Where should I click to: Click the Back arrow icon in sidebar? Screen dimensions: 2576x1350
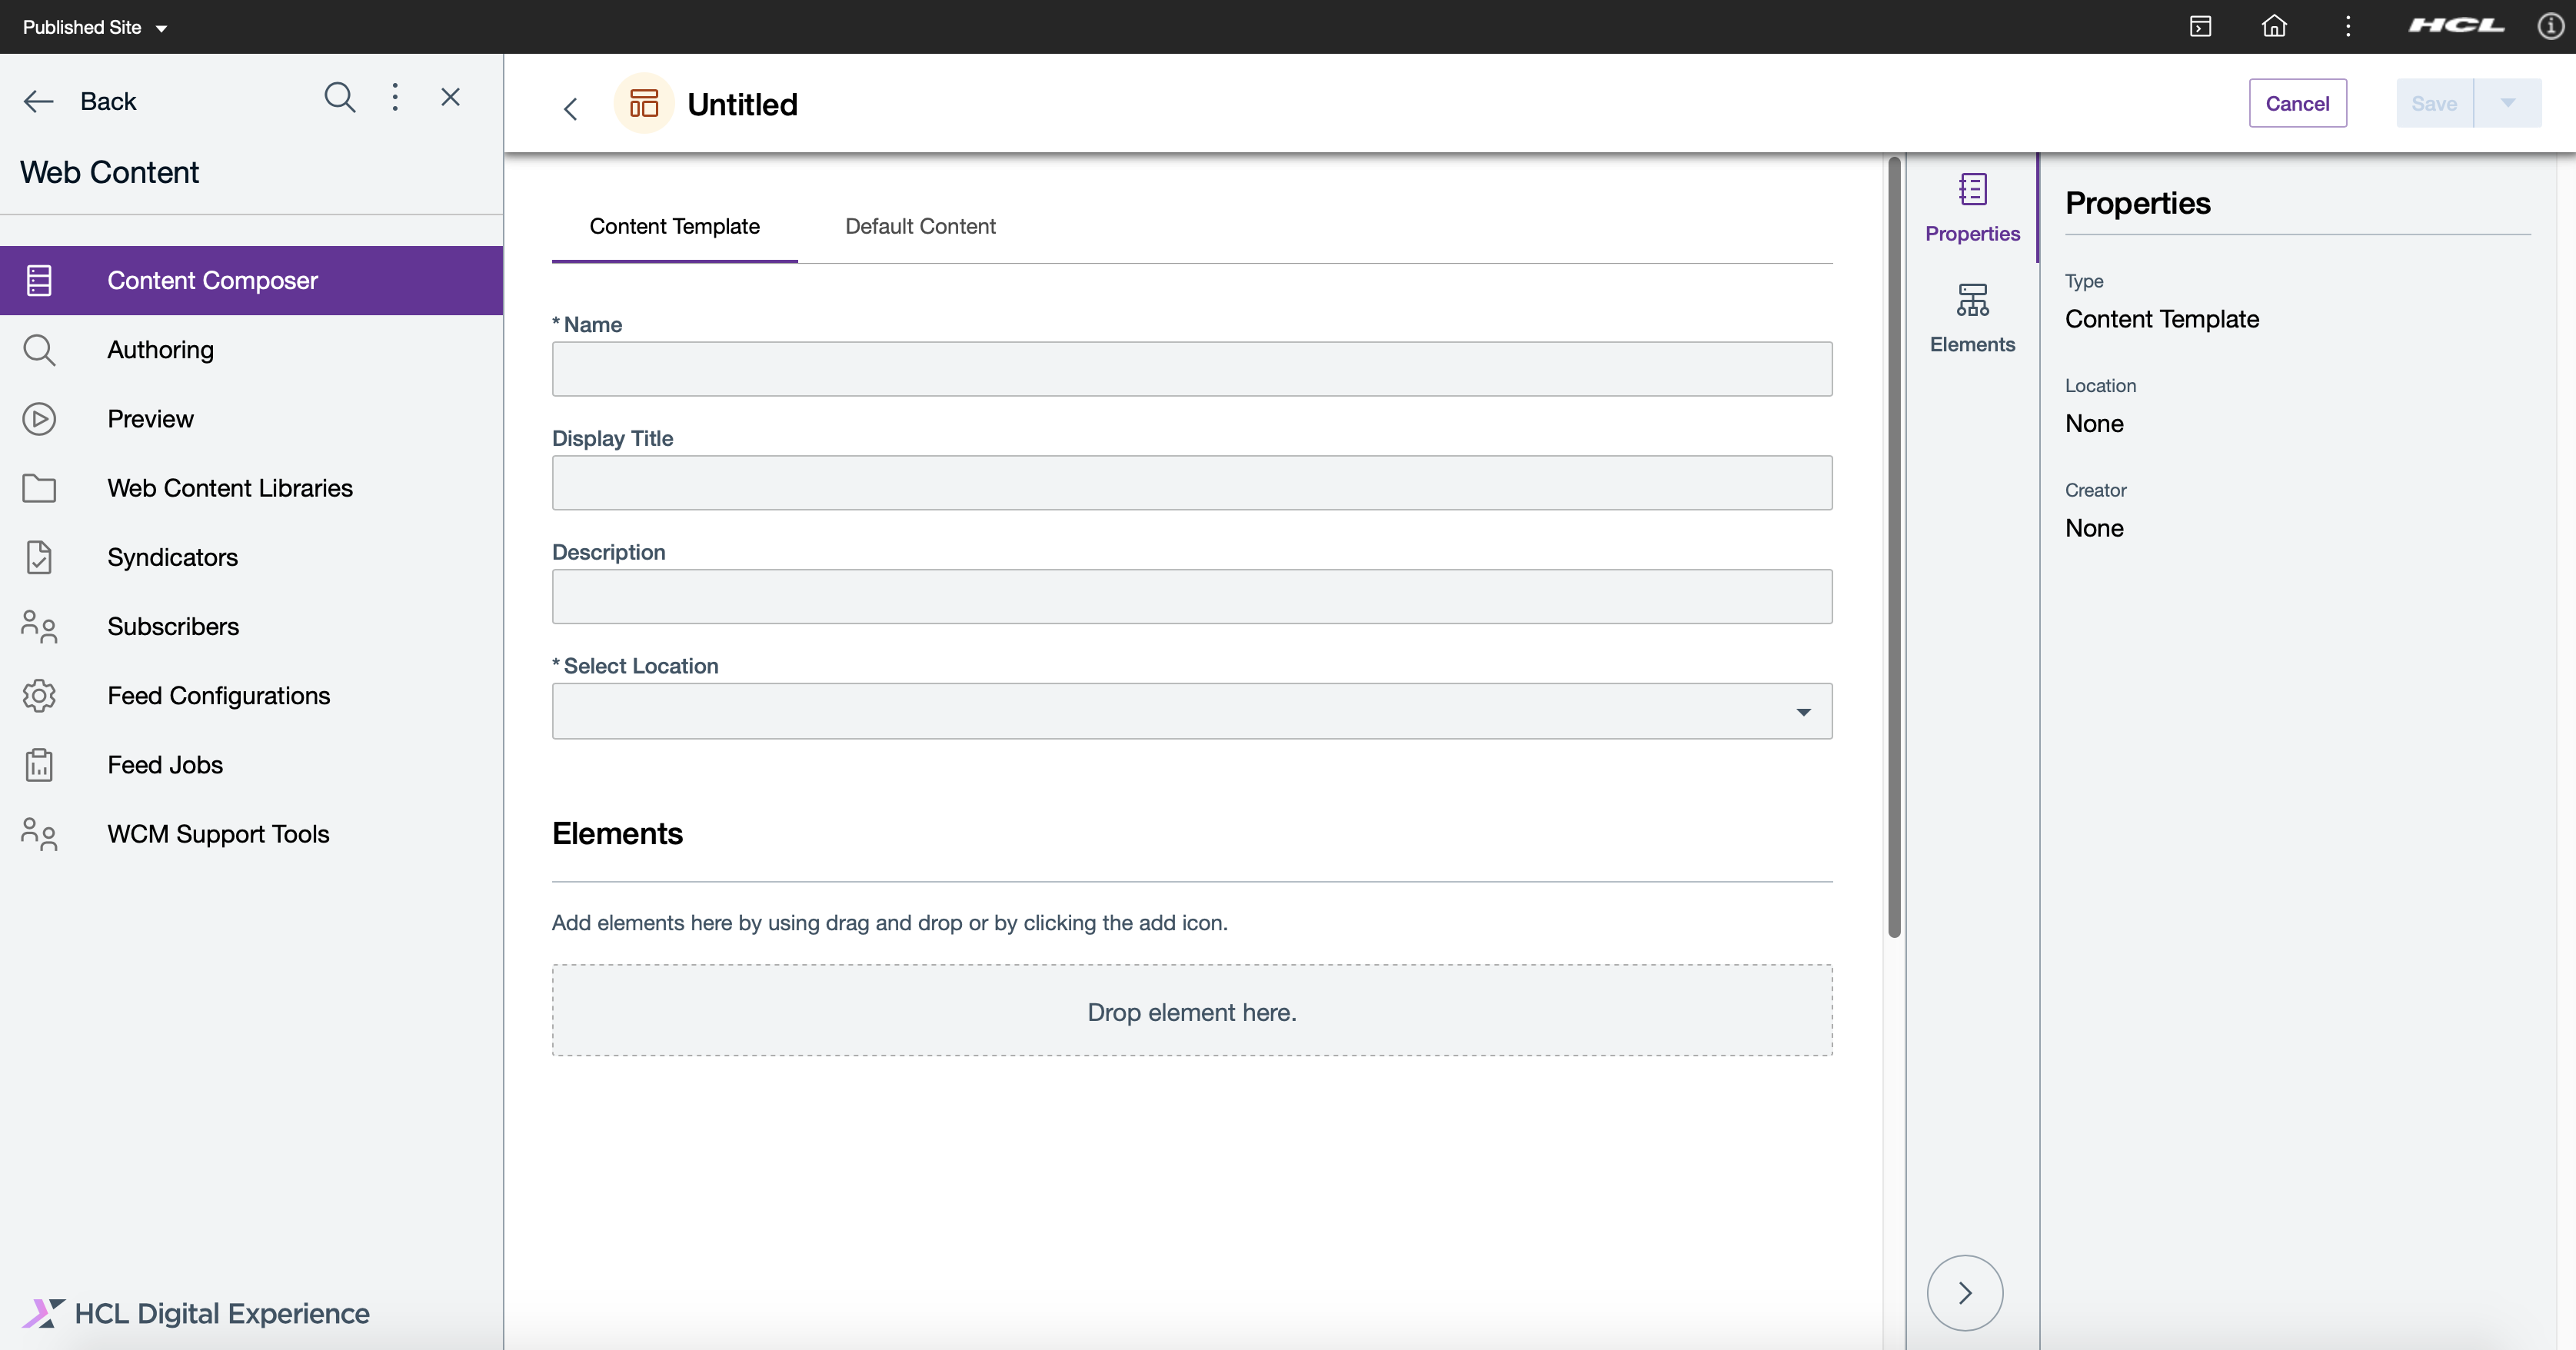tap(39, 101)
